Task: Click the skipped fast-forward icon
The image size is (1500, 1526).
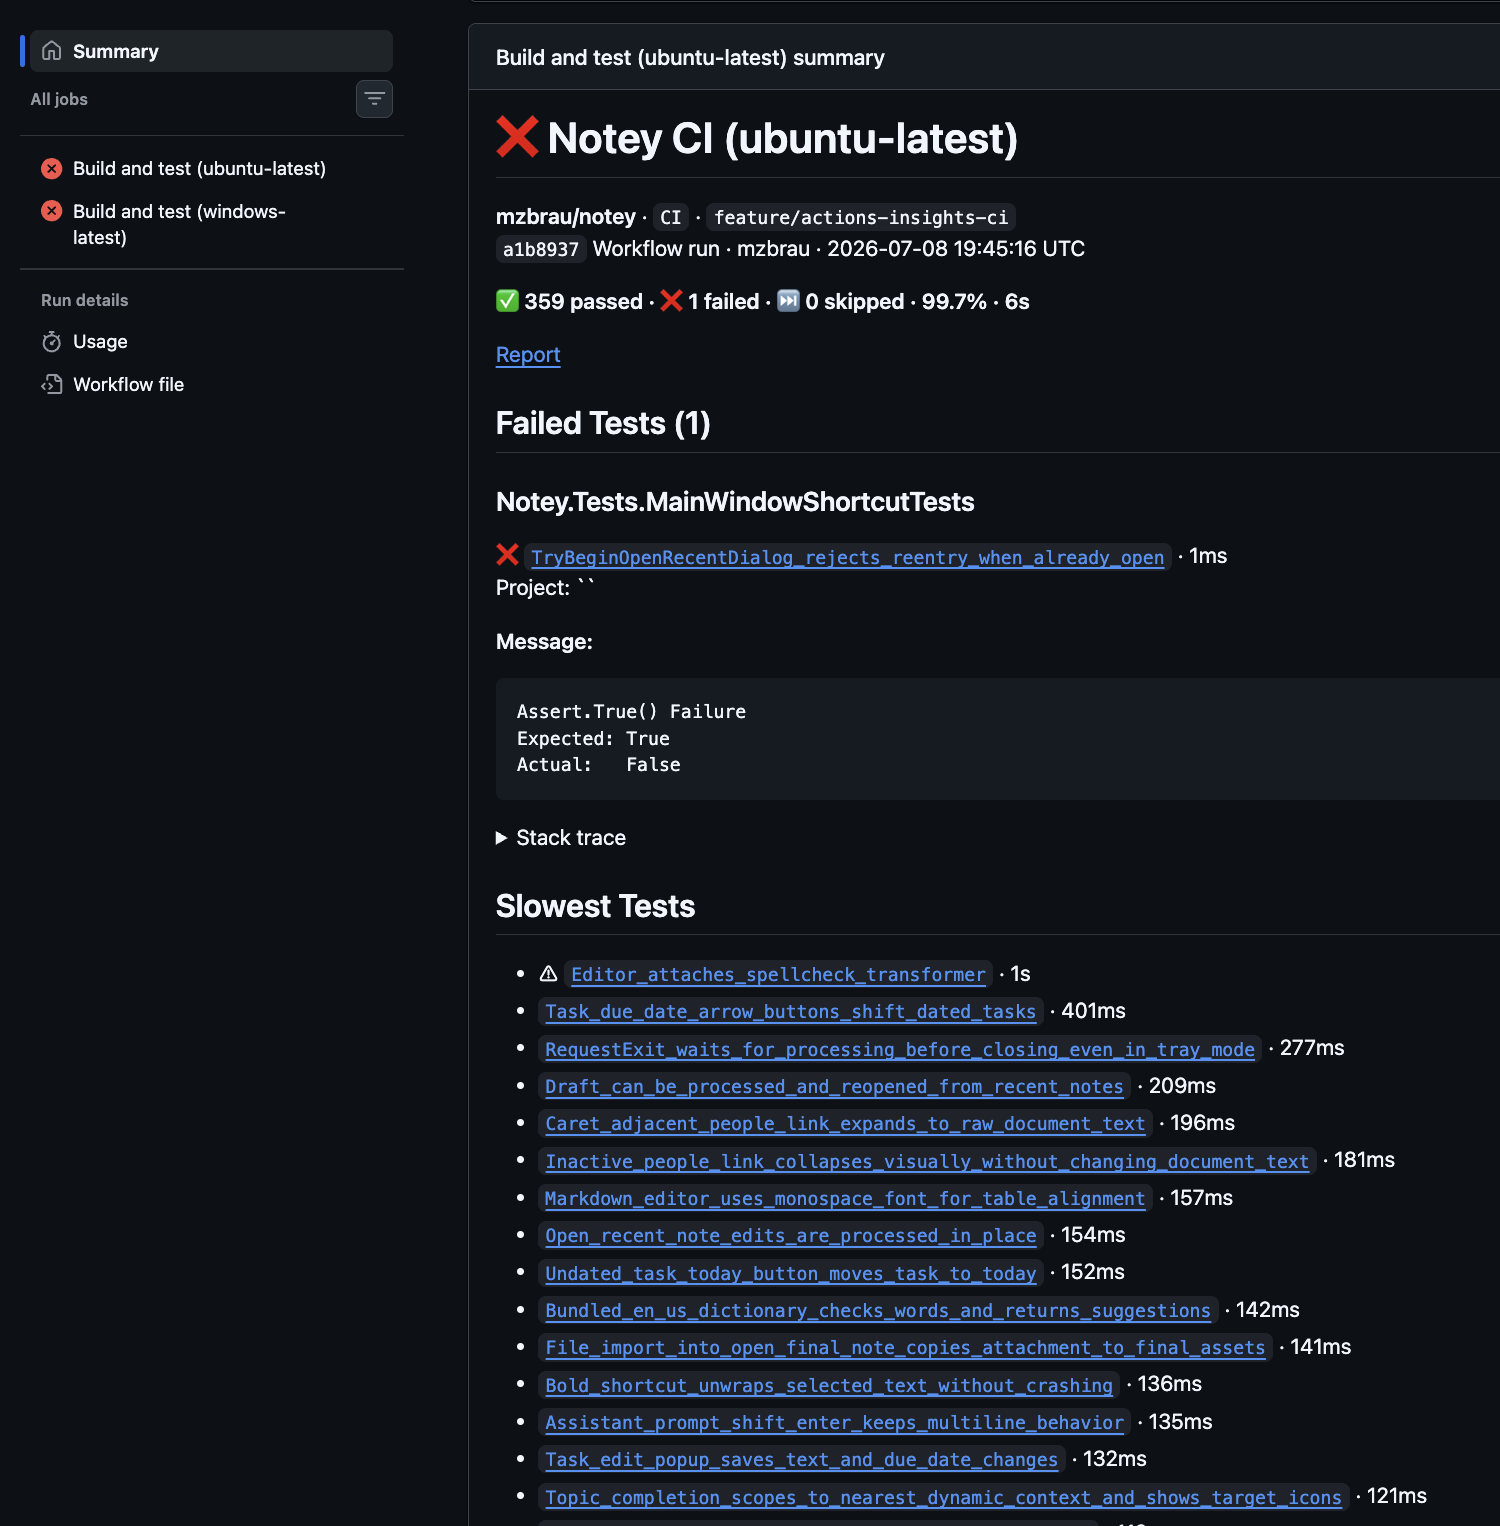Action: coord(789,301)
